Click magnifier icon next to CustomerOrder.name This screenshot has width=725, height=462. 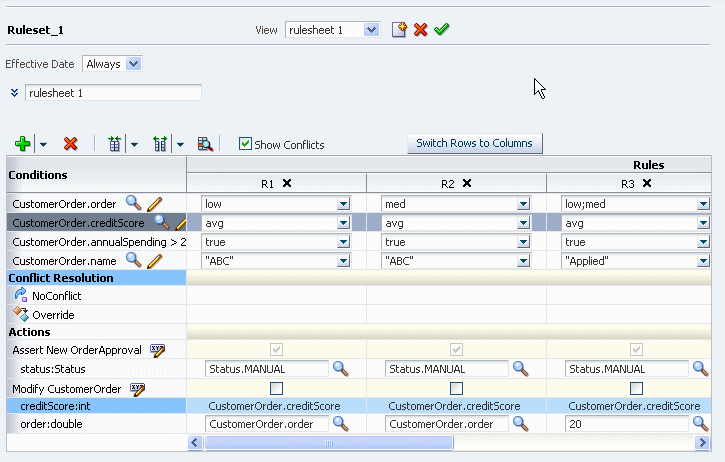pyautogui.click(x=134, y=260)
